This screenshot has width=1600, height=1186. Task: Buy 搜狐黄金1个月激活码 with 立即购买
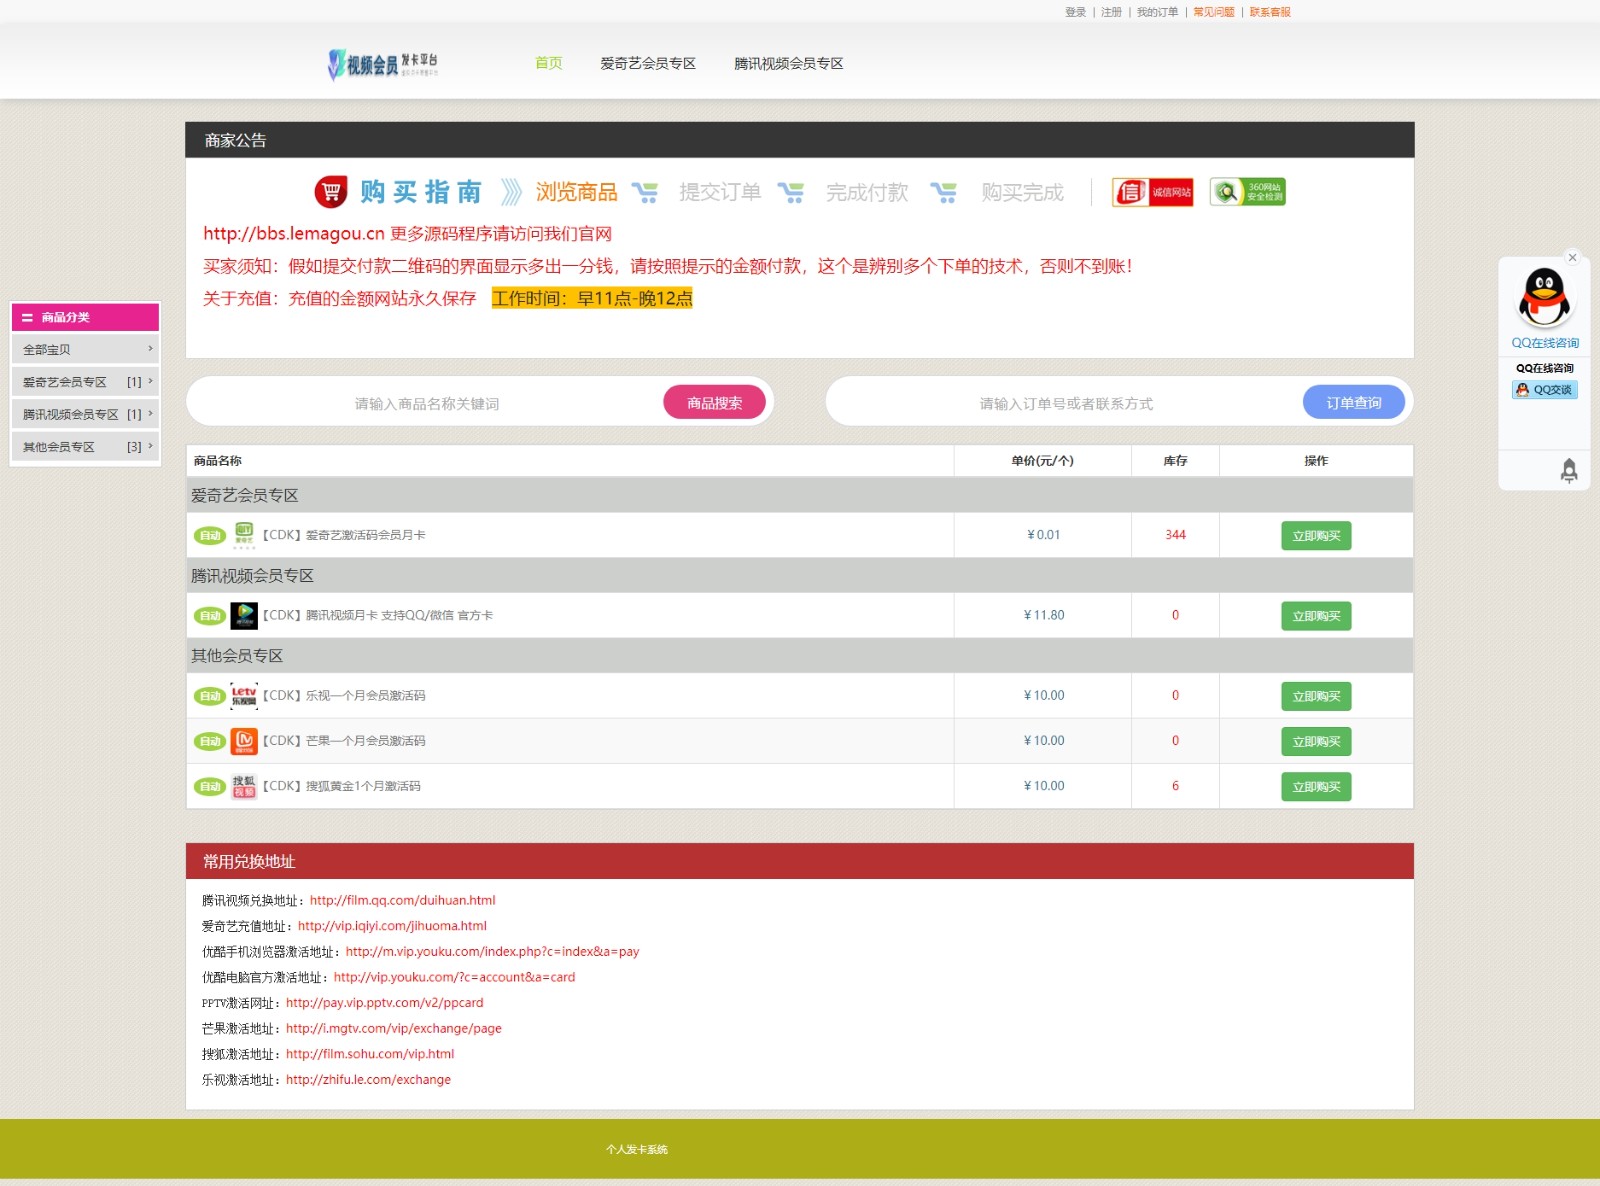pos(1316,787)
